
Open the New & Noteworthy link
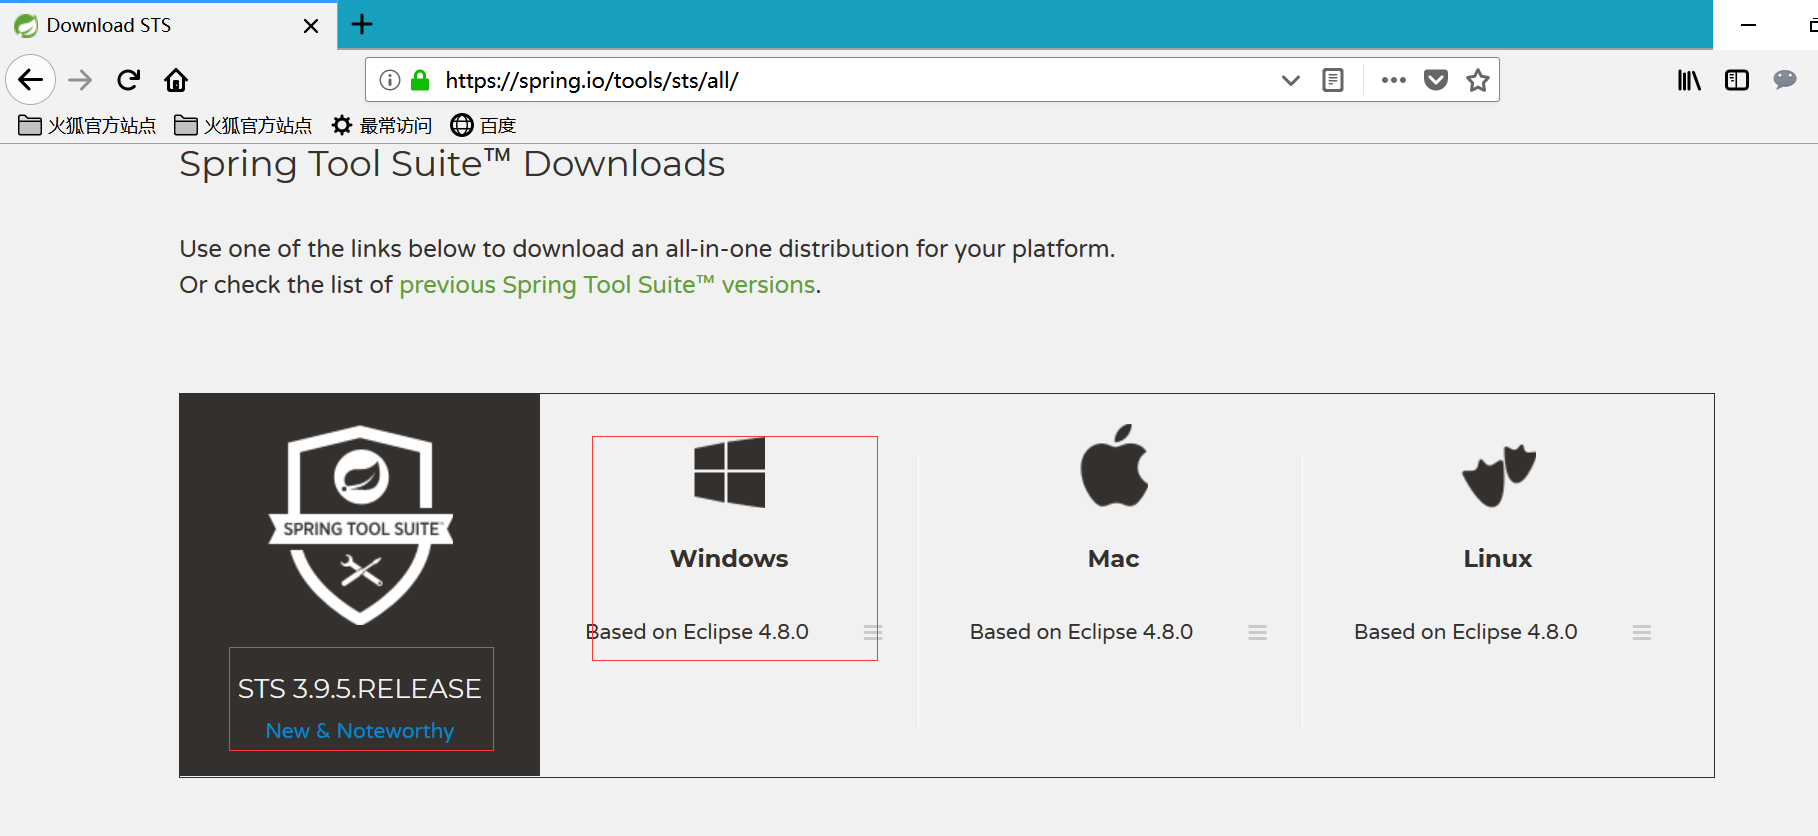pyautogui.click(x=360, y=731)
